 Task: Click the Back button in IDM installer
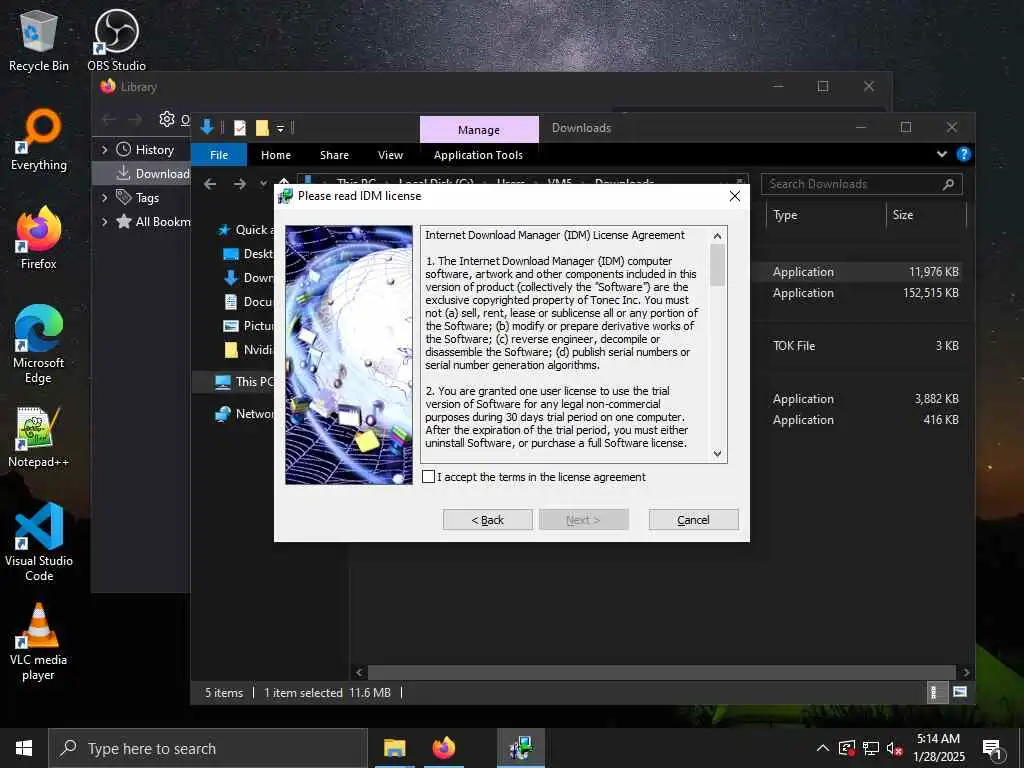point(487,520)
